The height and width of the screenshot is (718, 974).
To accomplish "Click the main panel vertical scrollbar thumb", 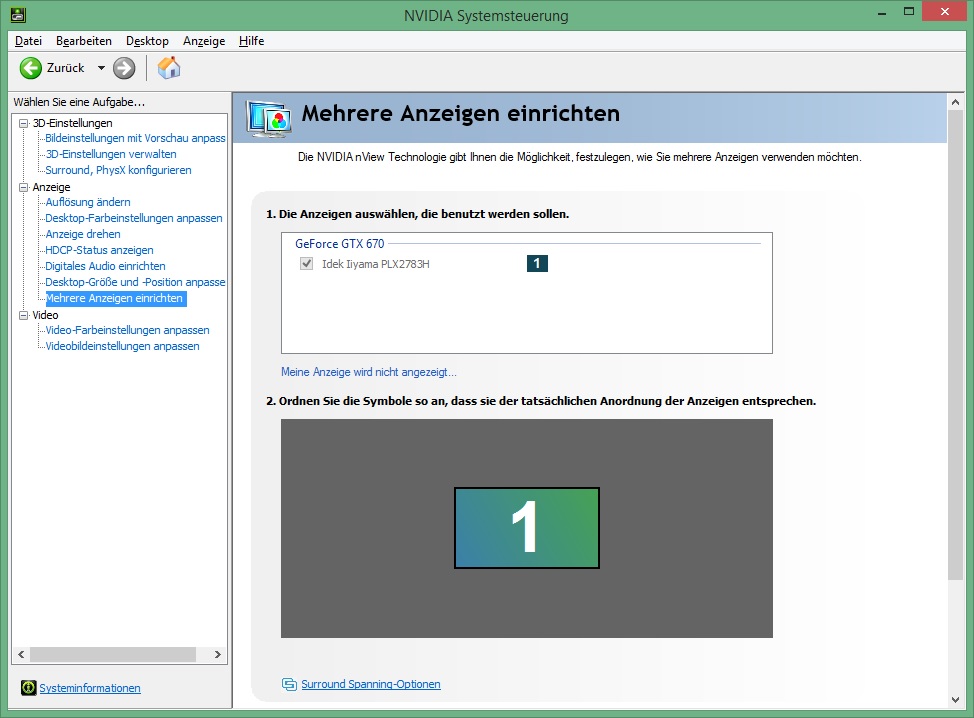I will tap(955, 345).
